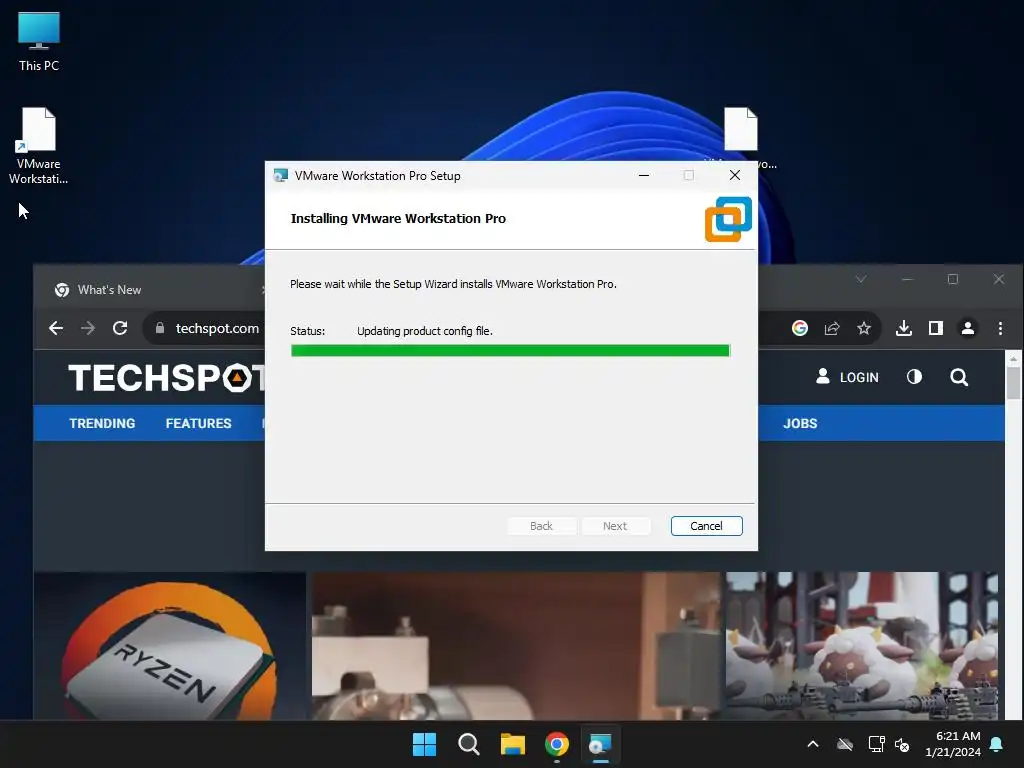Image resolution: width=1024 pixels, height=768 pixels.
Task: Switch to Chrome from the taskbar
Action: (x=556, y=744)
